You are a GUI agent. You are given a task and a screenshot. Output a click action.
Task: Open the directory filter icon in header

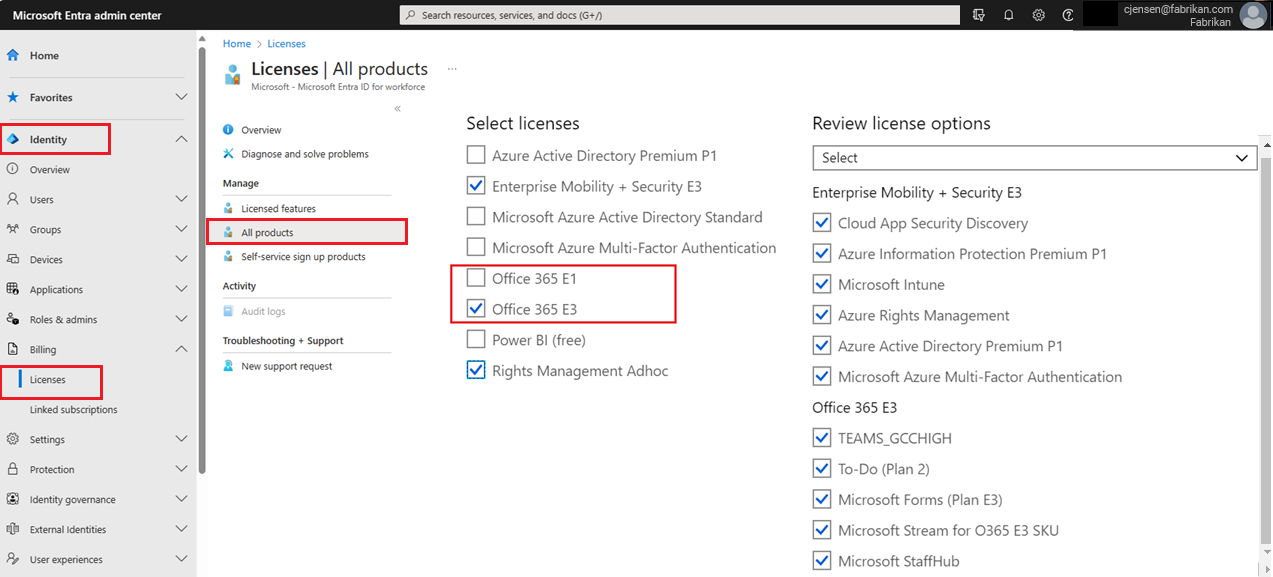click(x=979, y=15)
